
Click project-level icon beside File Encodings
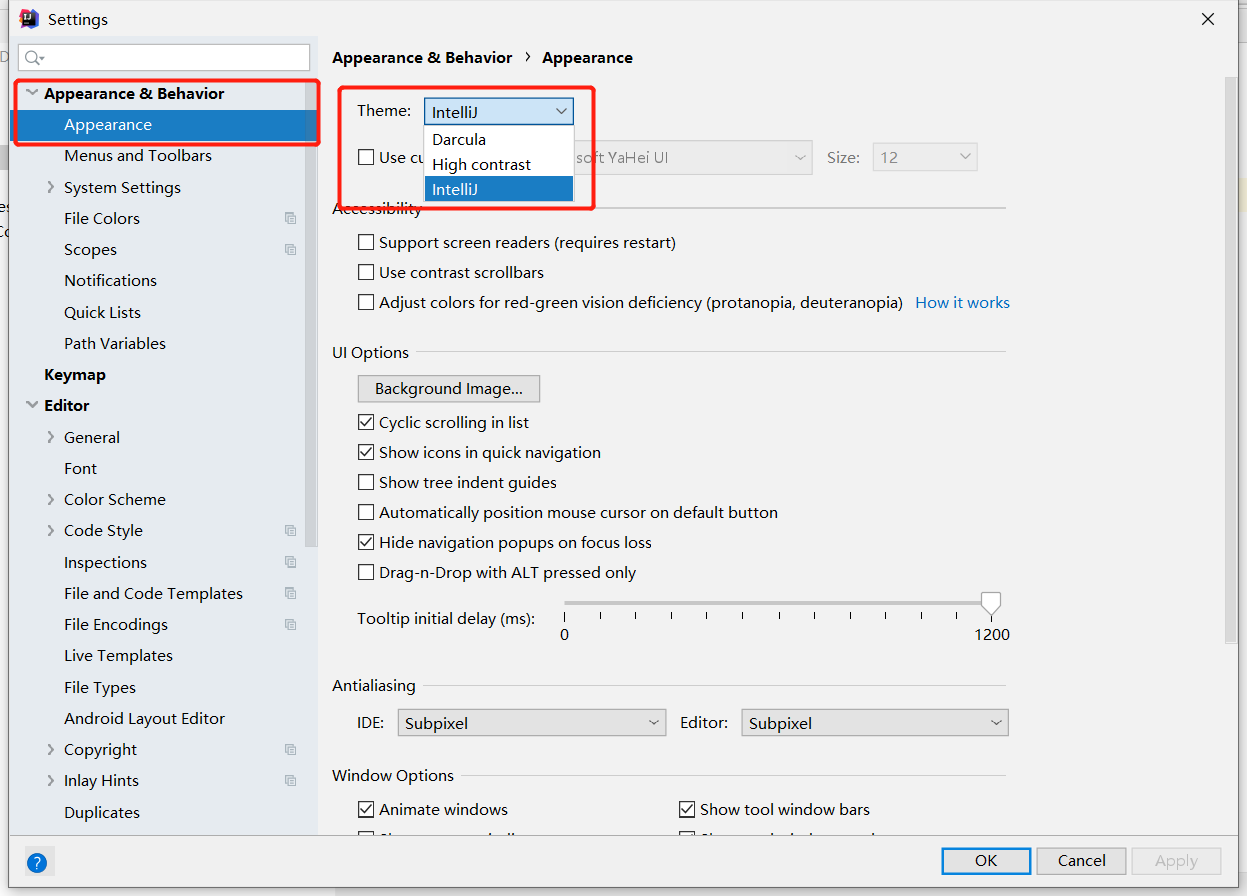tap(290, 625)
